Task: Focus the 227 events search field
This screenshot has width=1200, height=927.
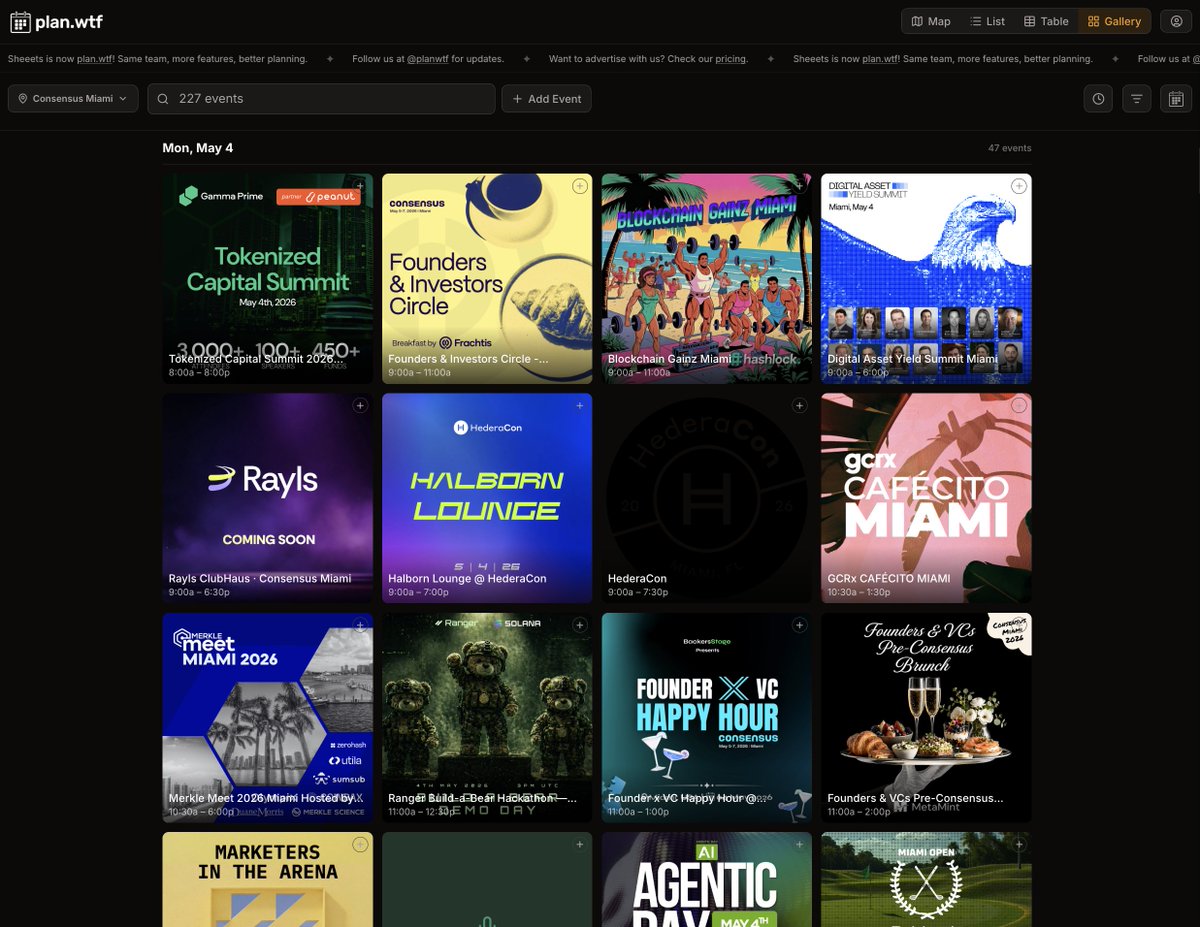Action: tap(321, 99)
